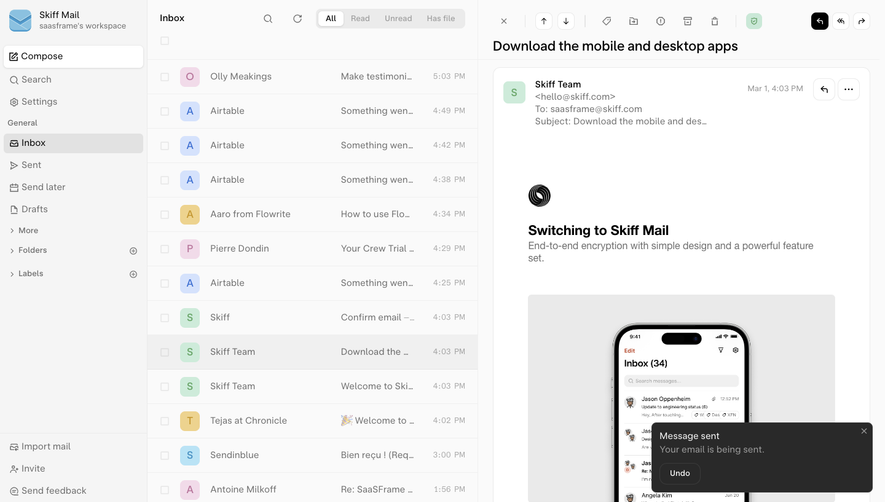Screen dimensions: 885x502
Task: Open the Send later folder
Action: (73, 187)
